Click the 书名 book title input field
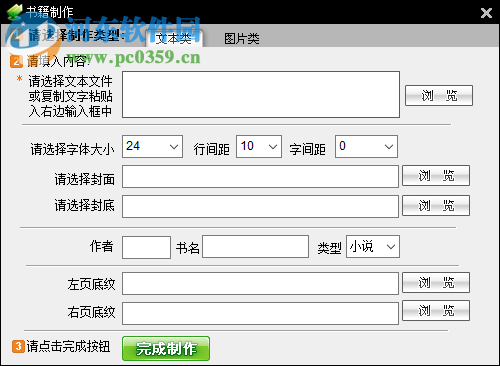The height and width of the screenshot is (366, 500). (x=255, y=247)
